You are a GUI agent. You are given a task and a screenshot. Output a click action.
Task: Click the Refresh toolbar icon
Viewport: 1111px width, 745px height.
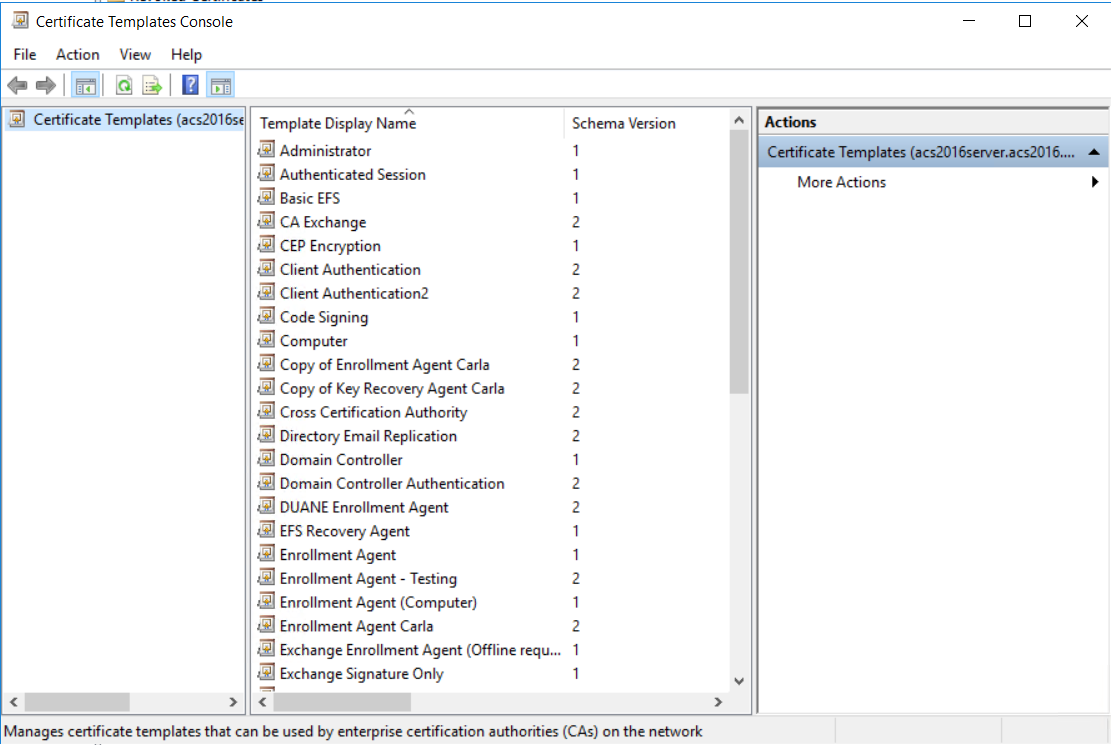click(124, 85)
